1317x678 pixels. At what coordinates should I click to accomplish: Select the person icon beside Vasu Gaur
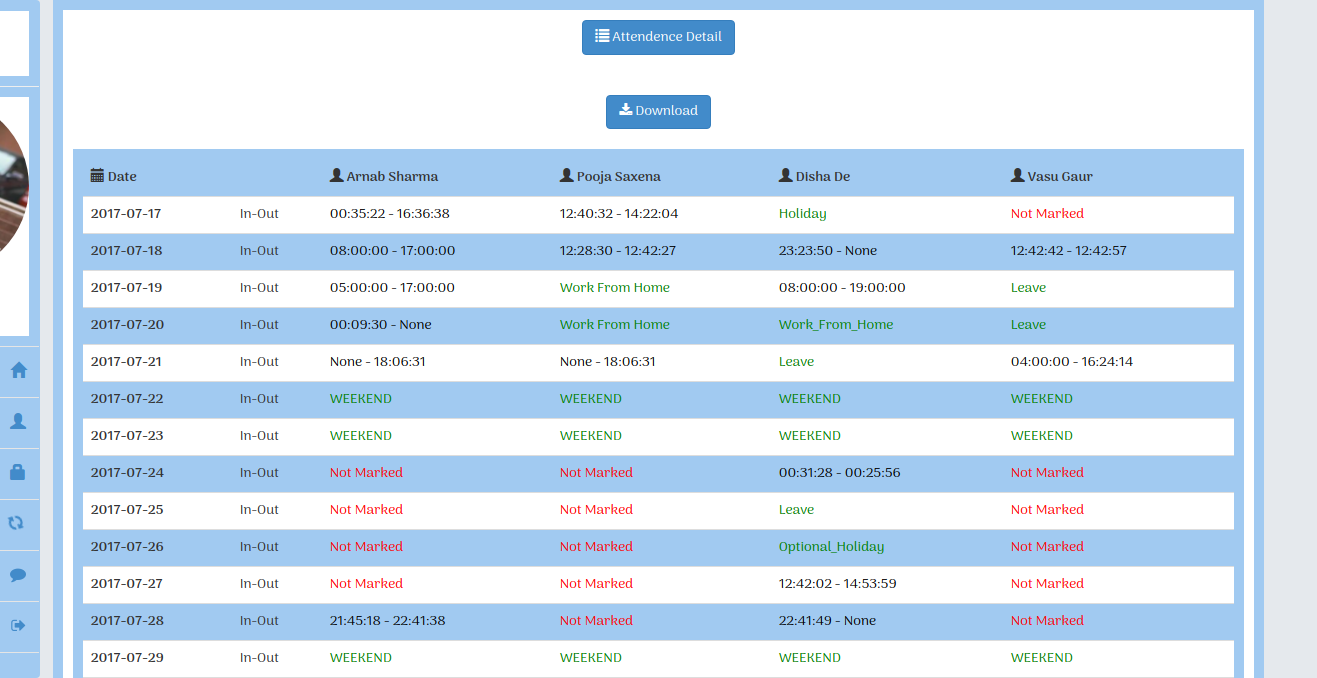click(1018, 175)
